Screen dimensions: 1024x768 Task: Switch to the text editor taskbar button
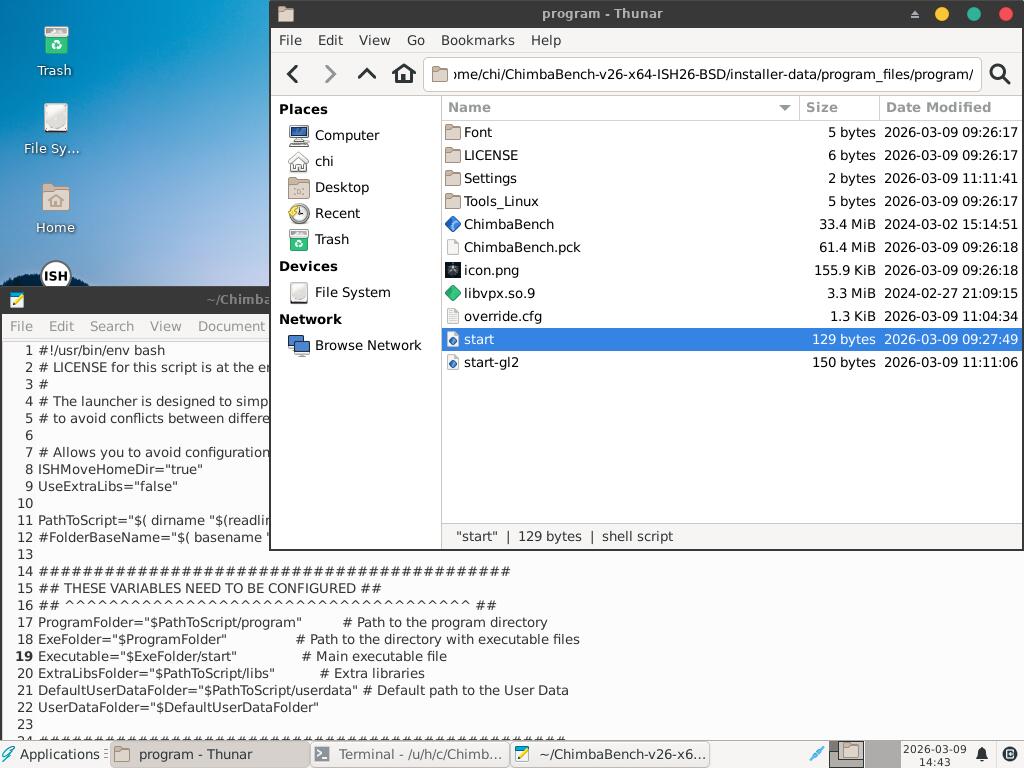[x=610, y=754]
